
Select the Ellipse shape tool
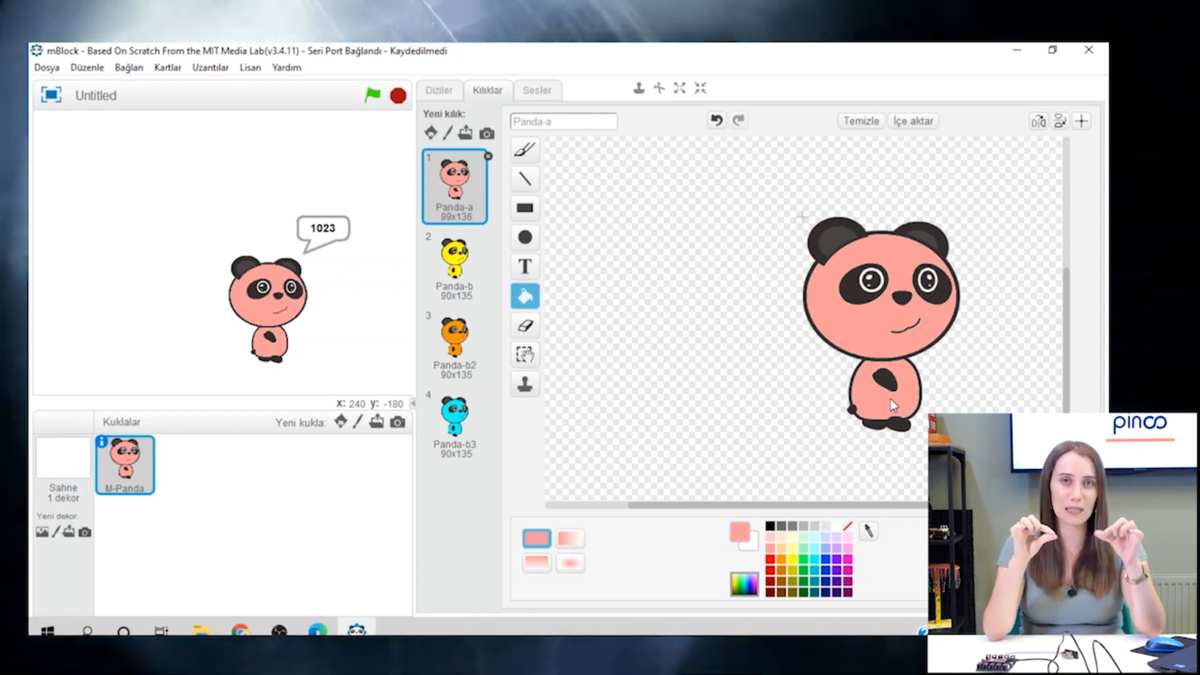pos(525,237)
